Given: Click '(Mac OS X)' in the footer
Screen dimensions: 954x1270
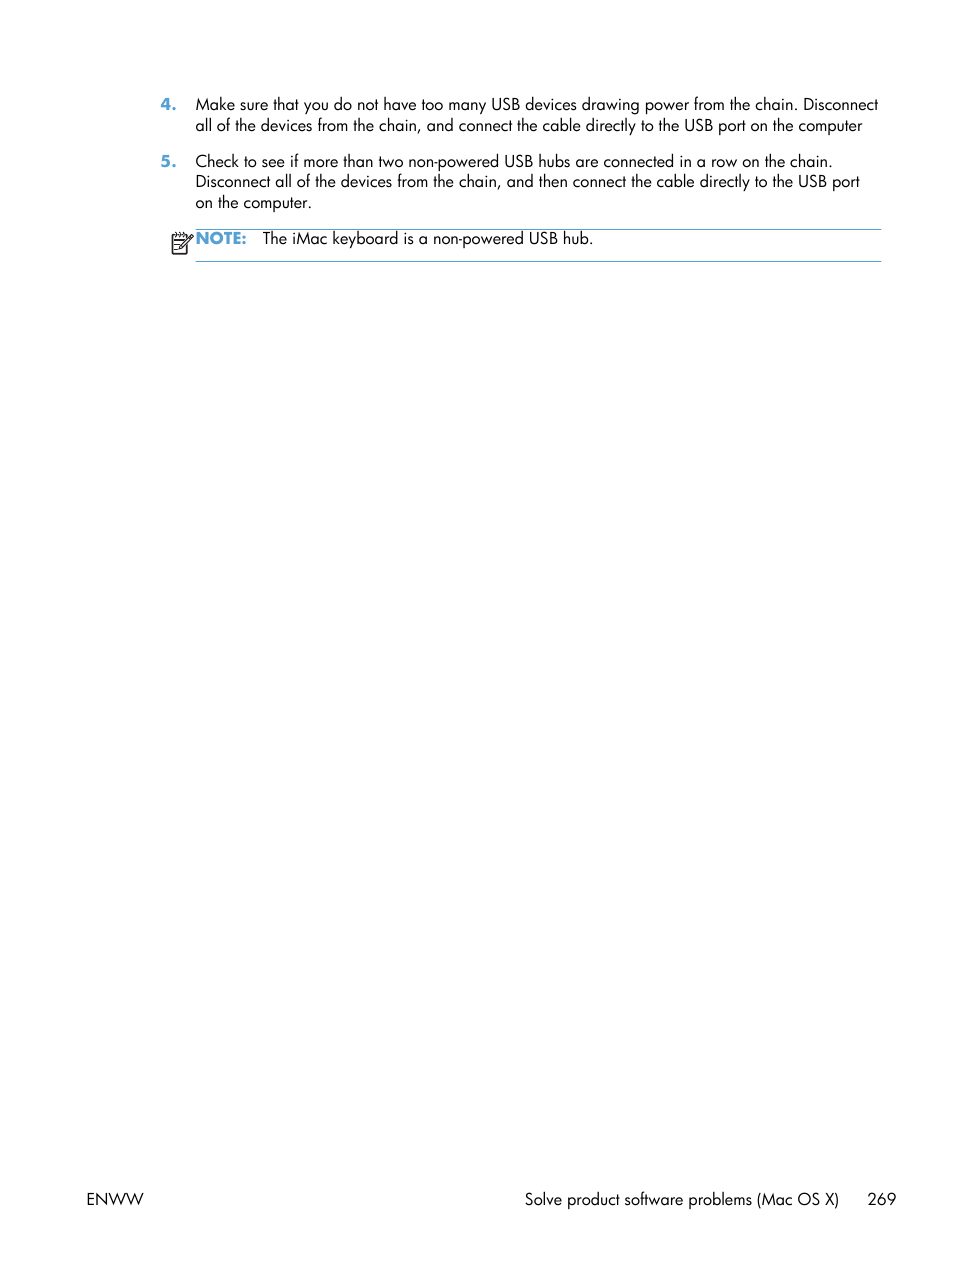Looking at the screenshot, I should point(798,1199).
